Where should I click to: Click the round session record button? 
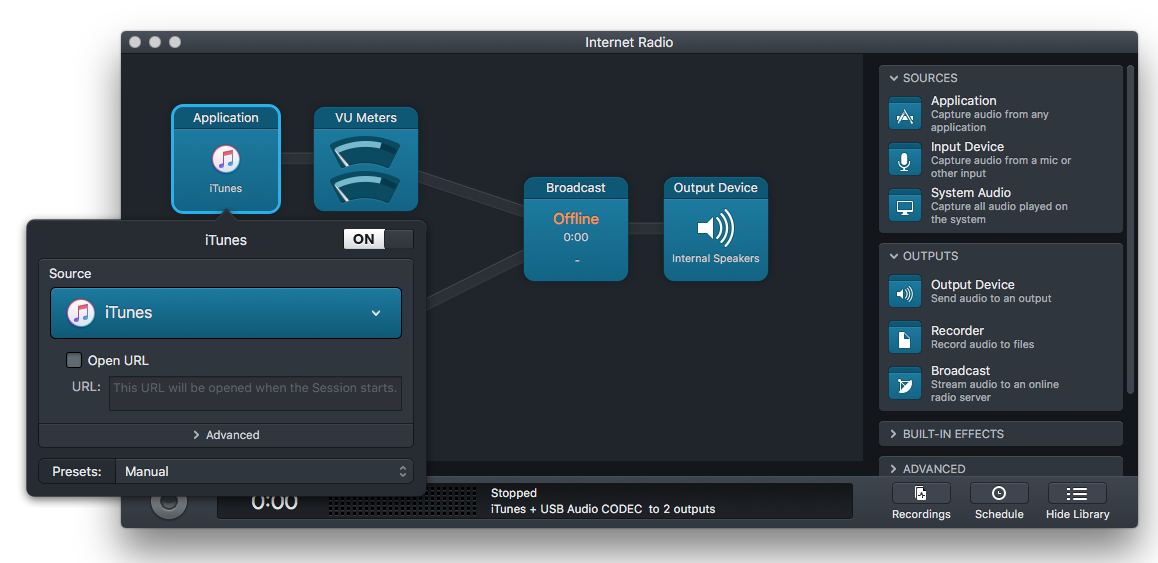pos(169,503)
